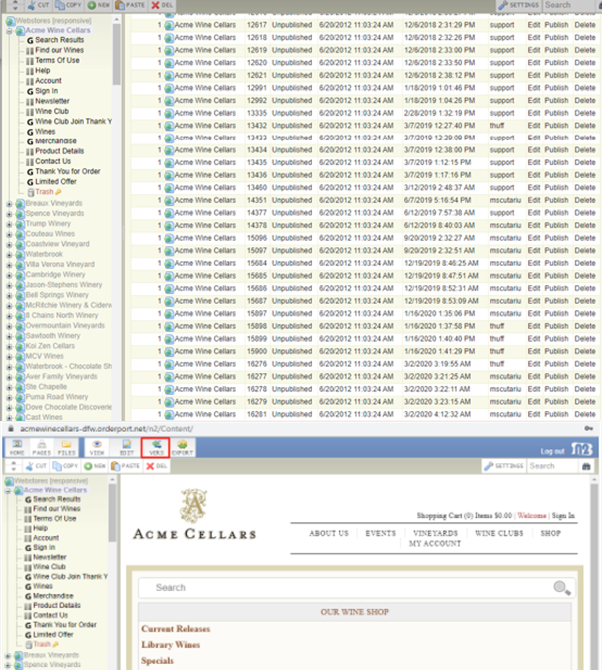Click Delete on row 14351

585,200
